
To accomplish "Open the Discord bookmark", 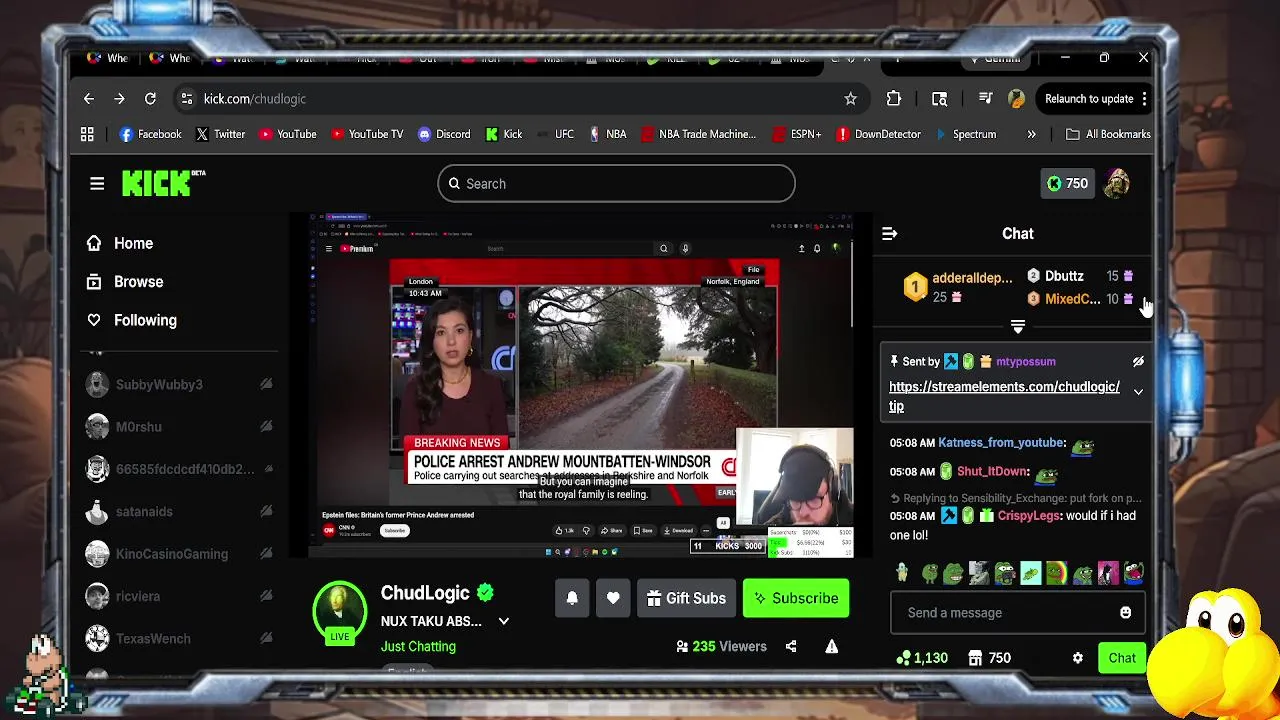I will (x=443, y=134).
